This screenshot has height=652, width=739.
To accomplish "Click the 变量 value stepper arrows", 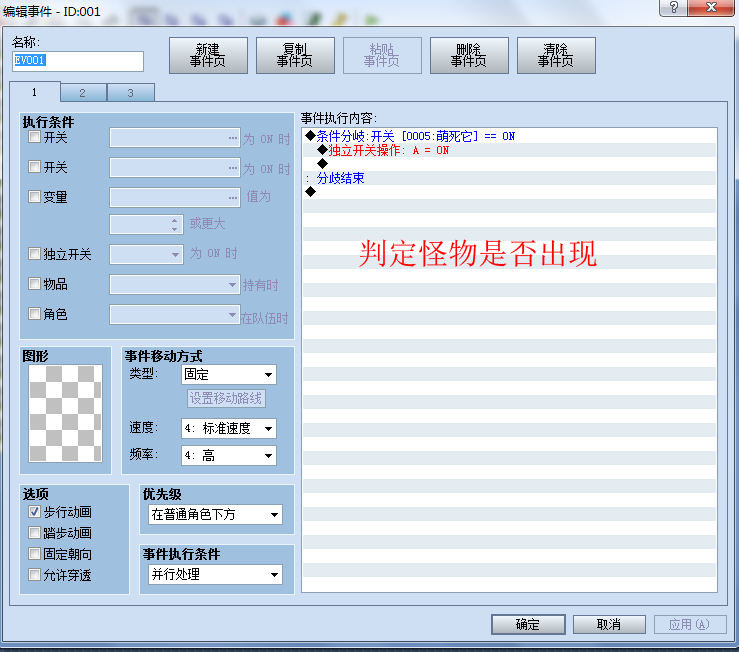I will click(x=174, y=224).
